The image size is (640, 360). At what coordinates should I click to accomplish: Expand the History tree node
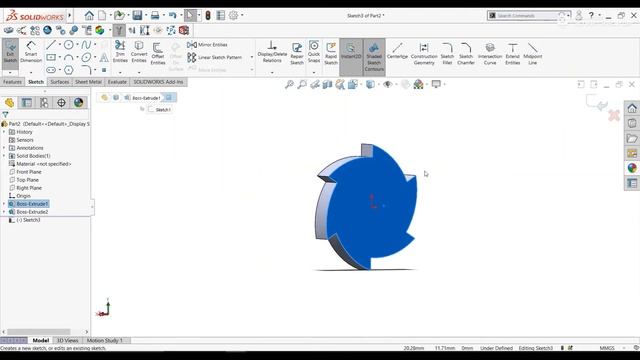coord(4,132)
